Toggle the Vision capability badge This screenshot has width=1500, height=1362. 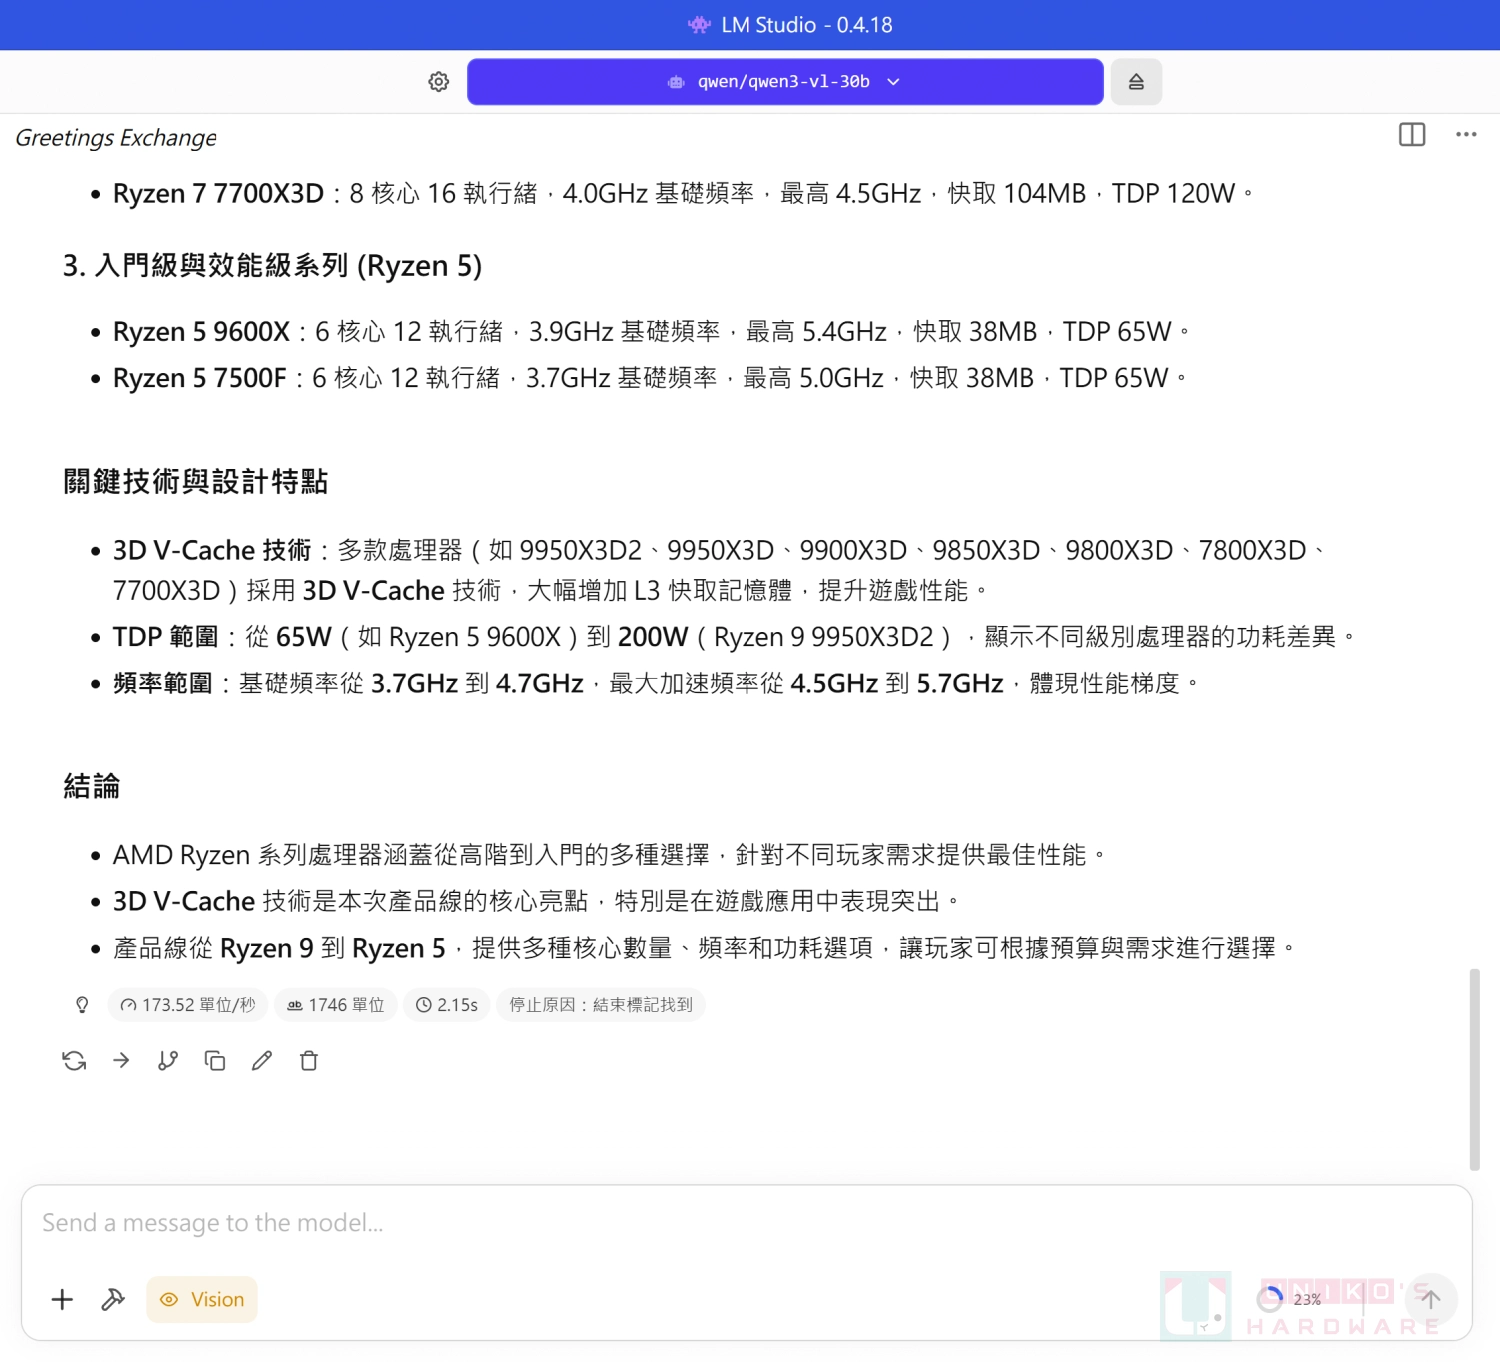coord(202,1299)
